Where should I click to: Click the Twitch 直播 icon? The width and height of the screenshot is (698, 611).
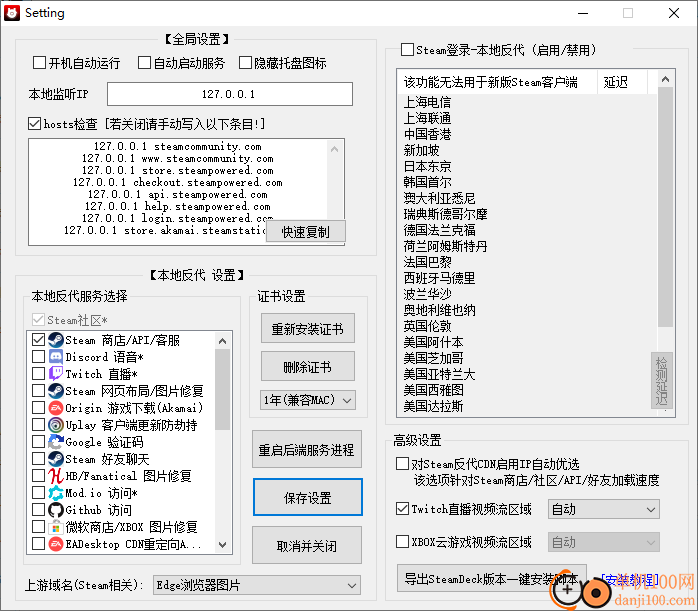[56, 374]
